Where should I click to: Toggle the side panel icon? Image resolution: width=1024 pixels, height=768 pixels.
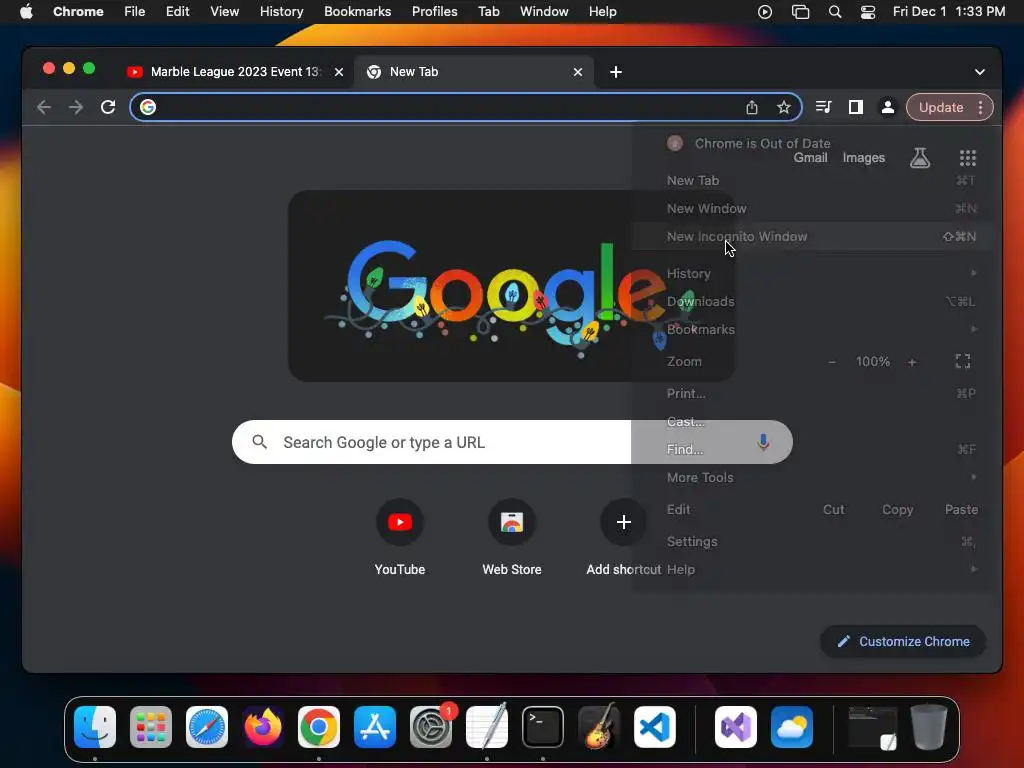click(856, 107)
